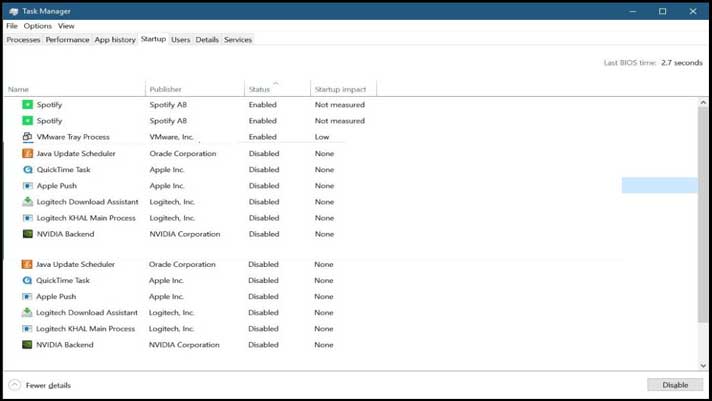
Task: Click Spotify AB in the second Spotify row
Action: tap(168, 121)
